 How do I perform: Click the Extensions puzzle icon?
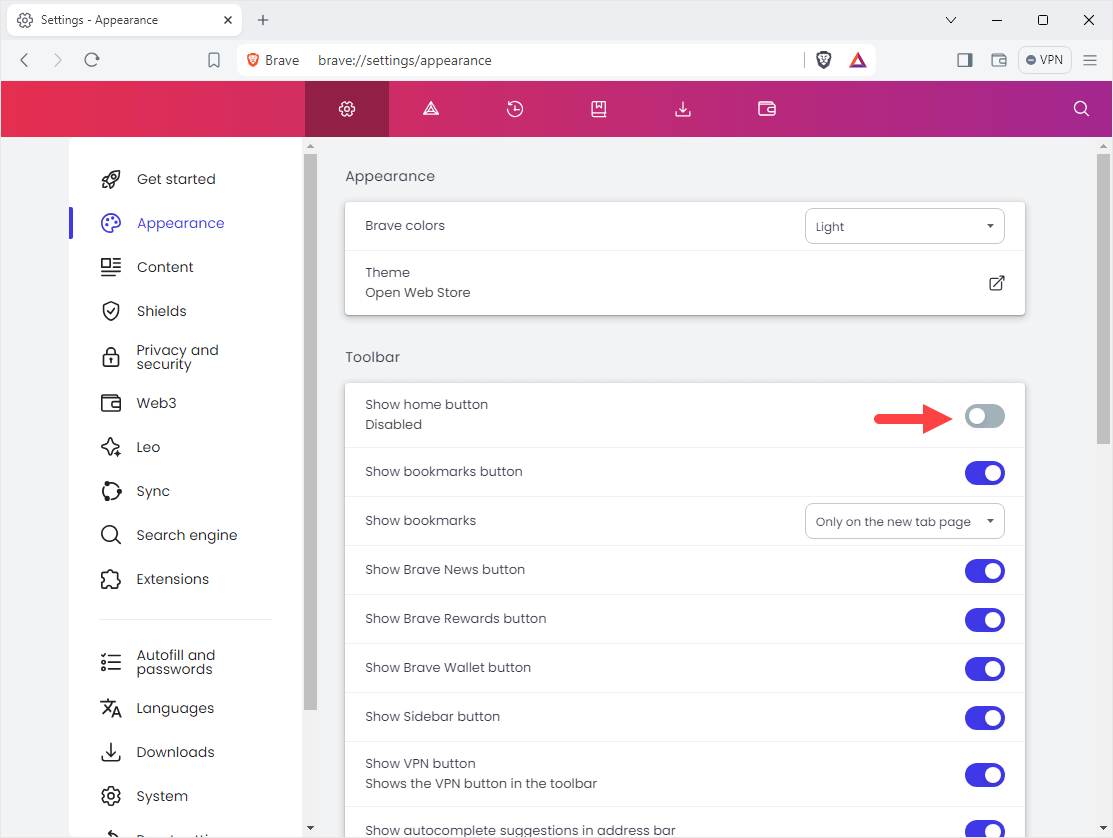(111, 579)
